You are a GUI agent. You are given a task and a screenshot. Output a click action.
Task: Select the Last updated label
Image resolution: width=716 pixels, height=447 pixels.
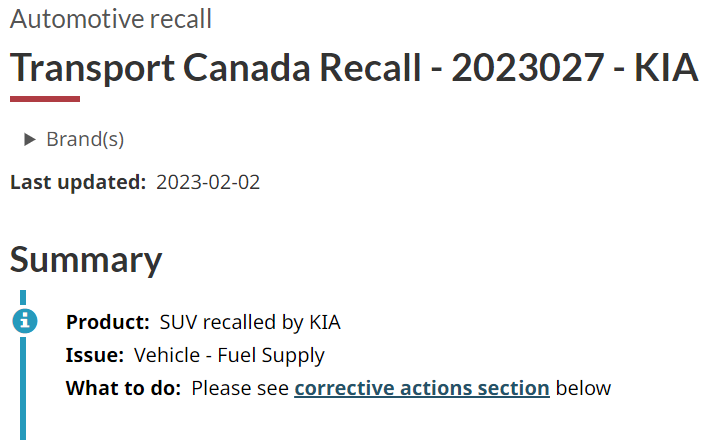pos(78,182)
